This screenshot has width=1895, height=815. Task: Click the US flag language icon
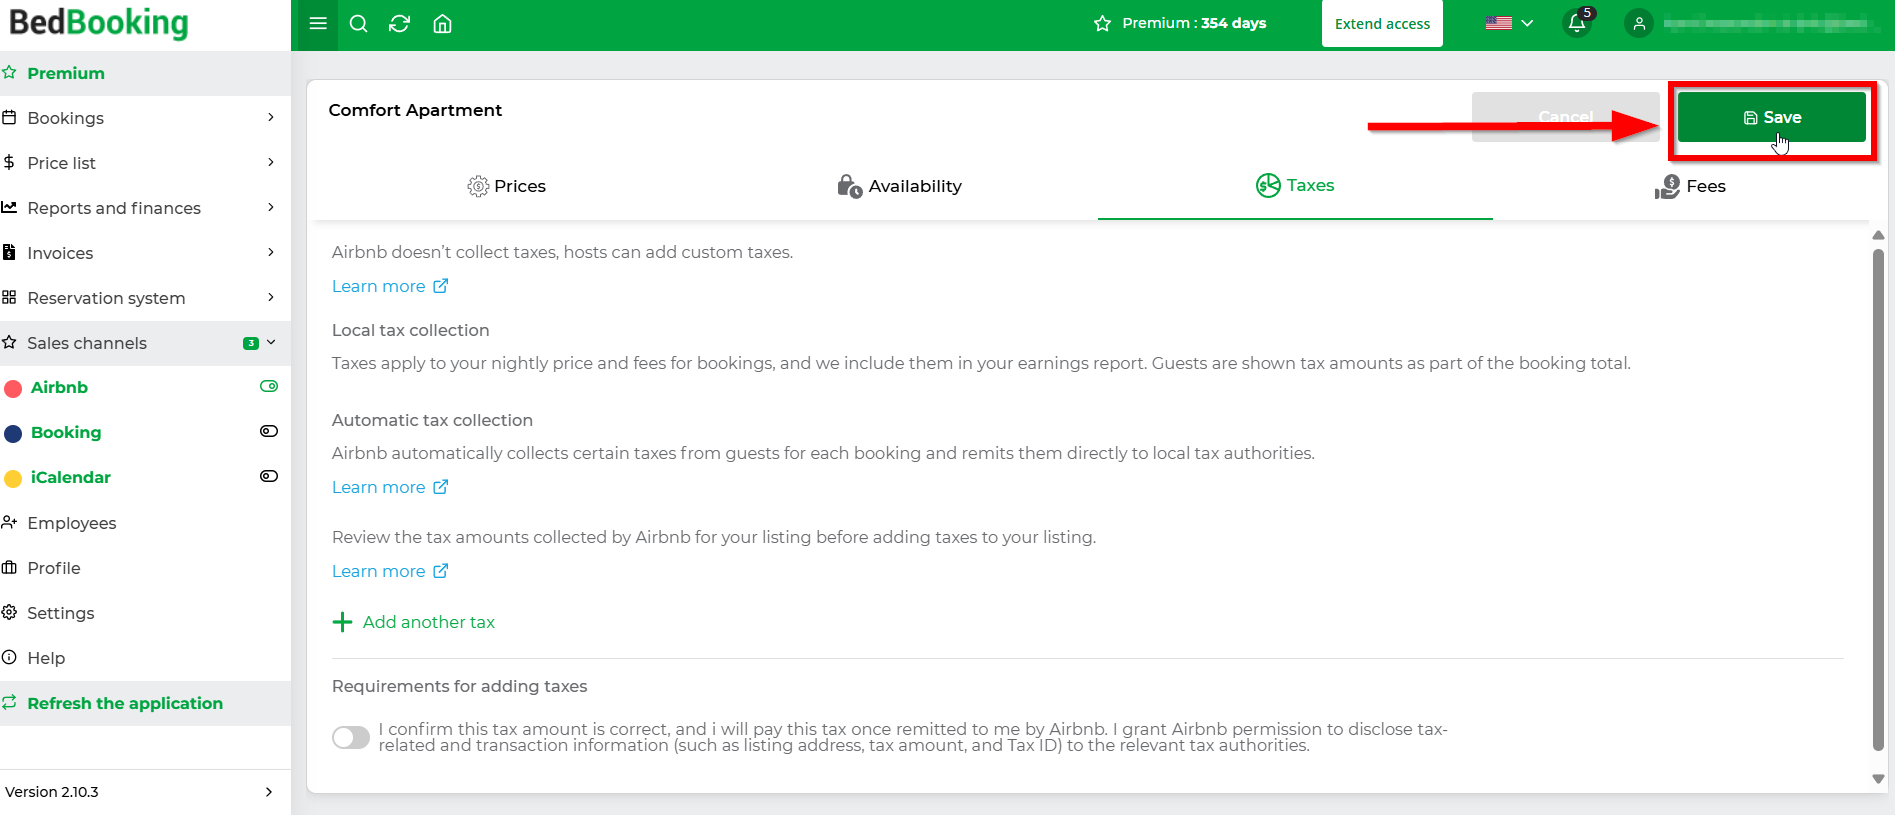(1498, 23)
